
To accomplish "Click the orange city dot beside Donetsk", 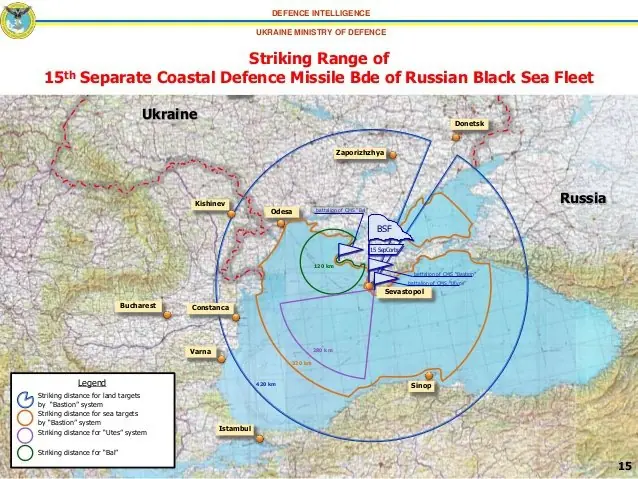I will [456, 138].
